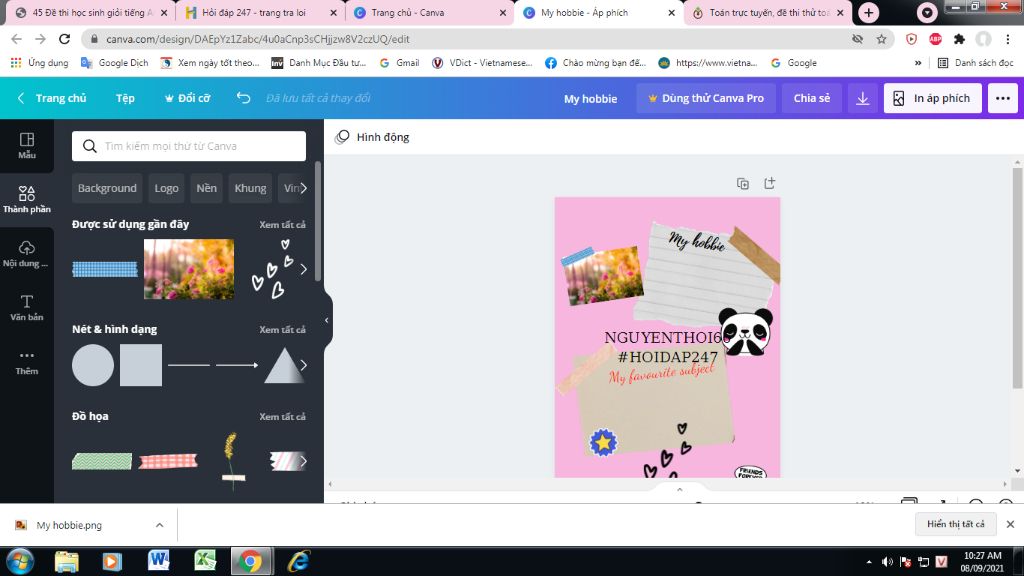1024x576 pixels.
Task: Add the square shape element
Action: point(141,365)
